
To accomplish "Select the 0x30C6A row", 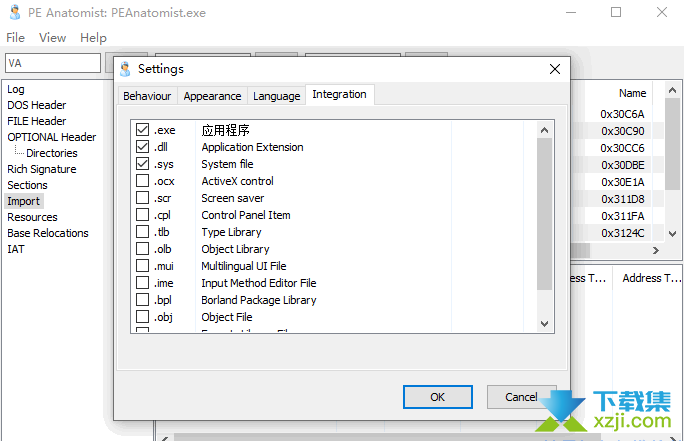I will (x=622, y=114).
